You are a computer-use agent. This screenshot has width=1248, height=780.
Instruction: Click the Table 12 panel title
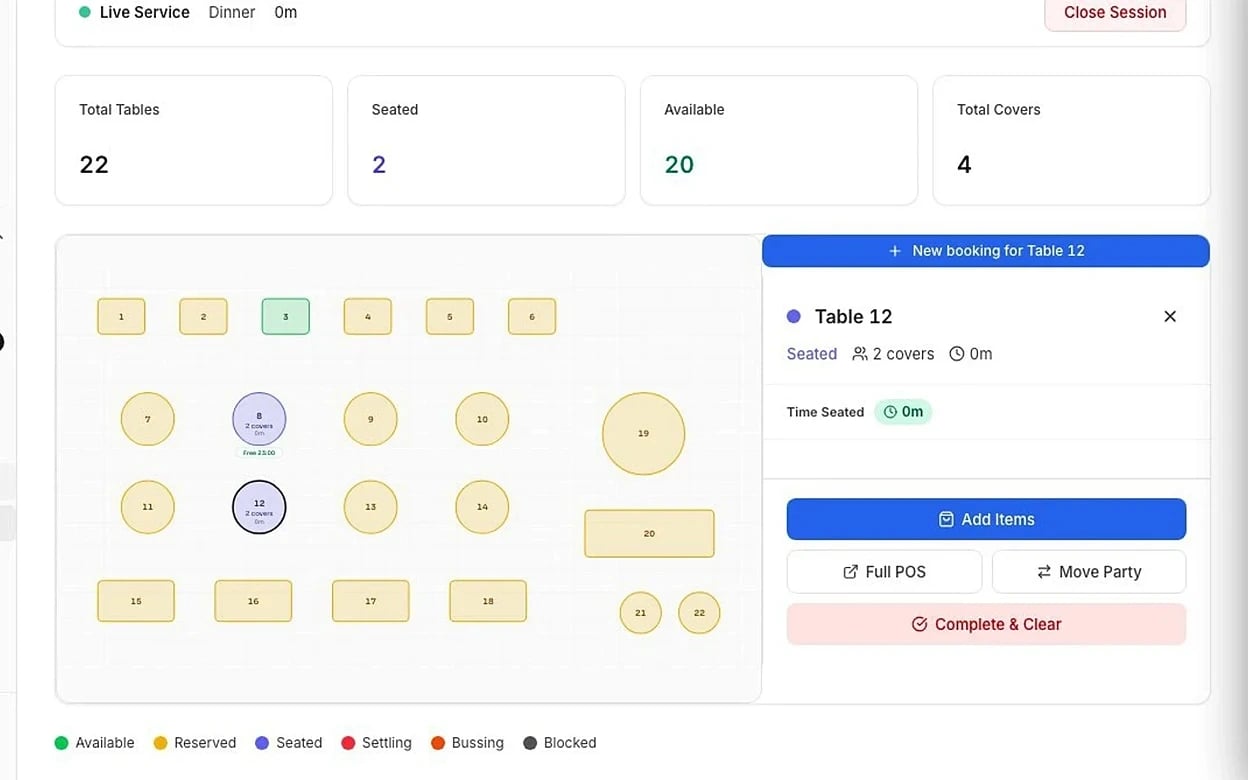click(x=853, y=316)
